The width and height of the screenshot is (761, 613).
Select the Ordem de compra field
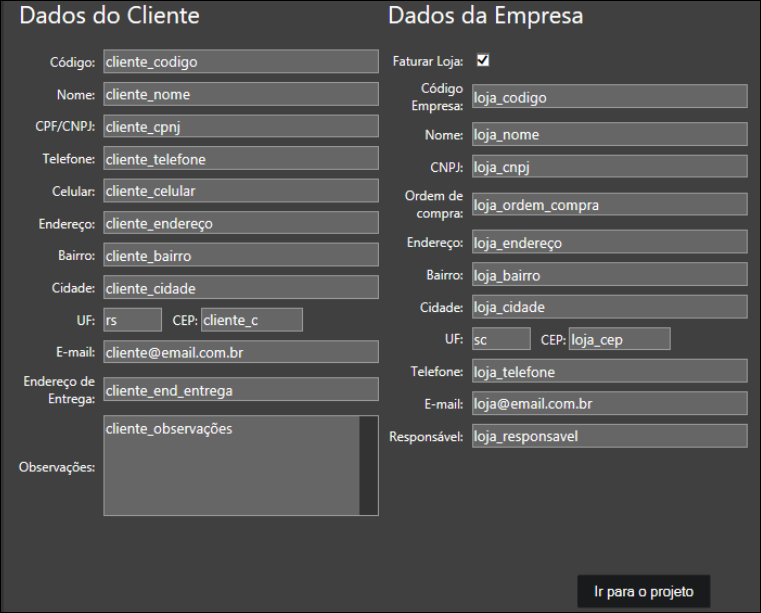[x=609, y=204]
